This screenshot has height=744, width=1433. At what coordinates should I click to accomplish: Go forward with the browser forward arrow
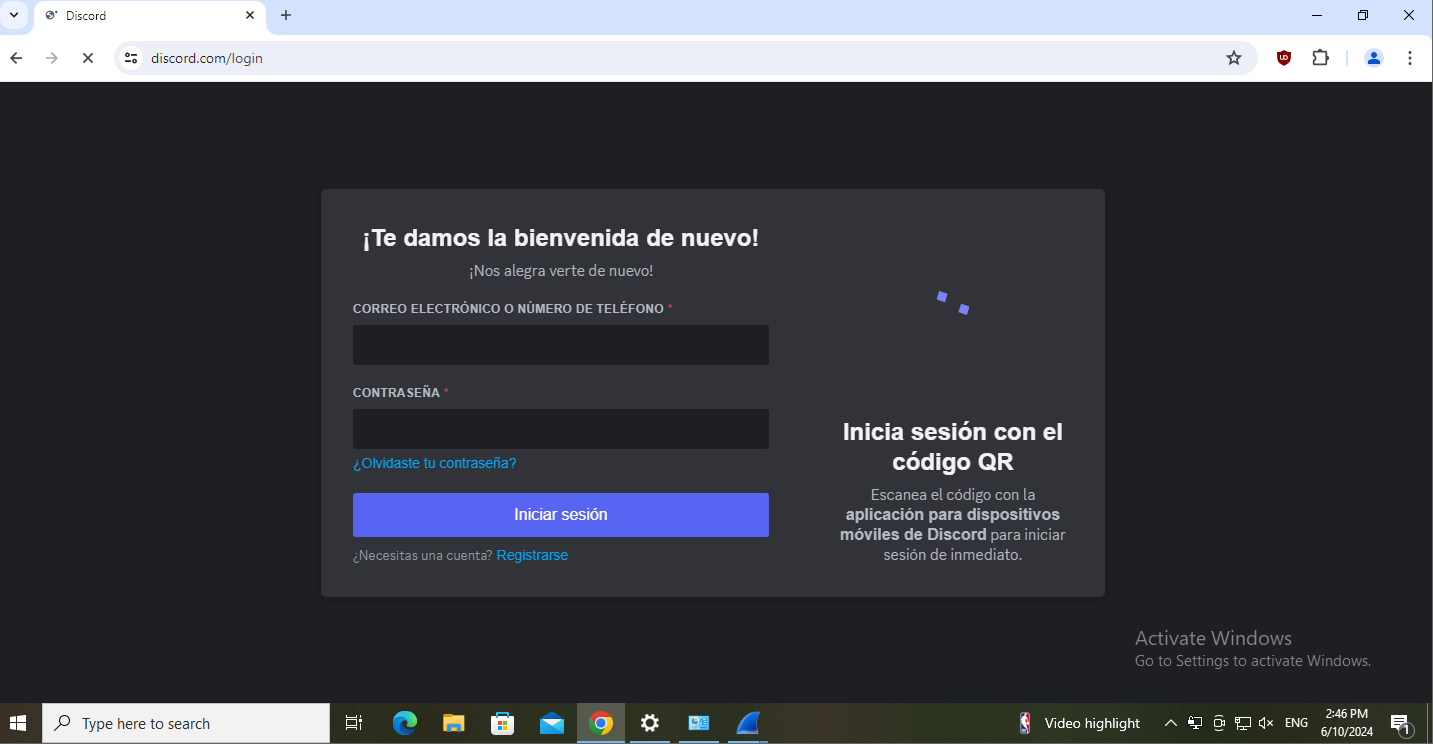[52, 58]
